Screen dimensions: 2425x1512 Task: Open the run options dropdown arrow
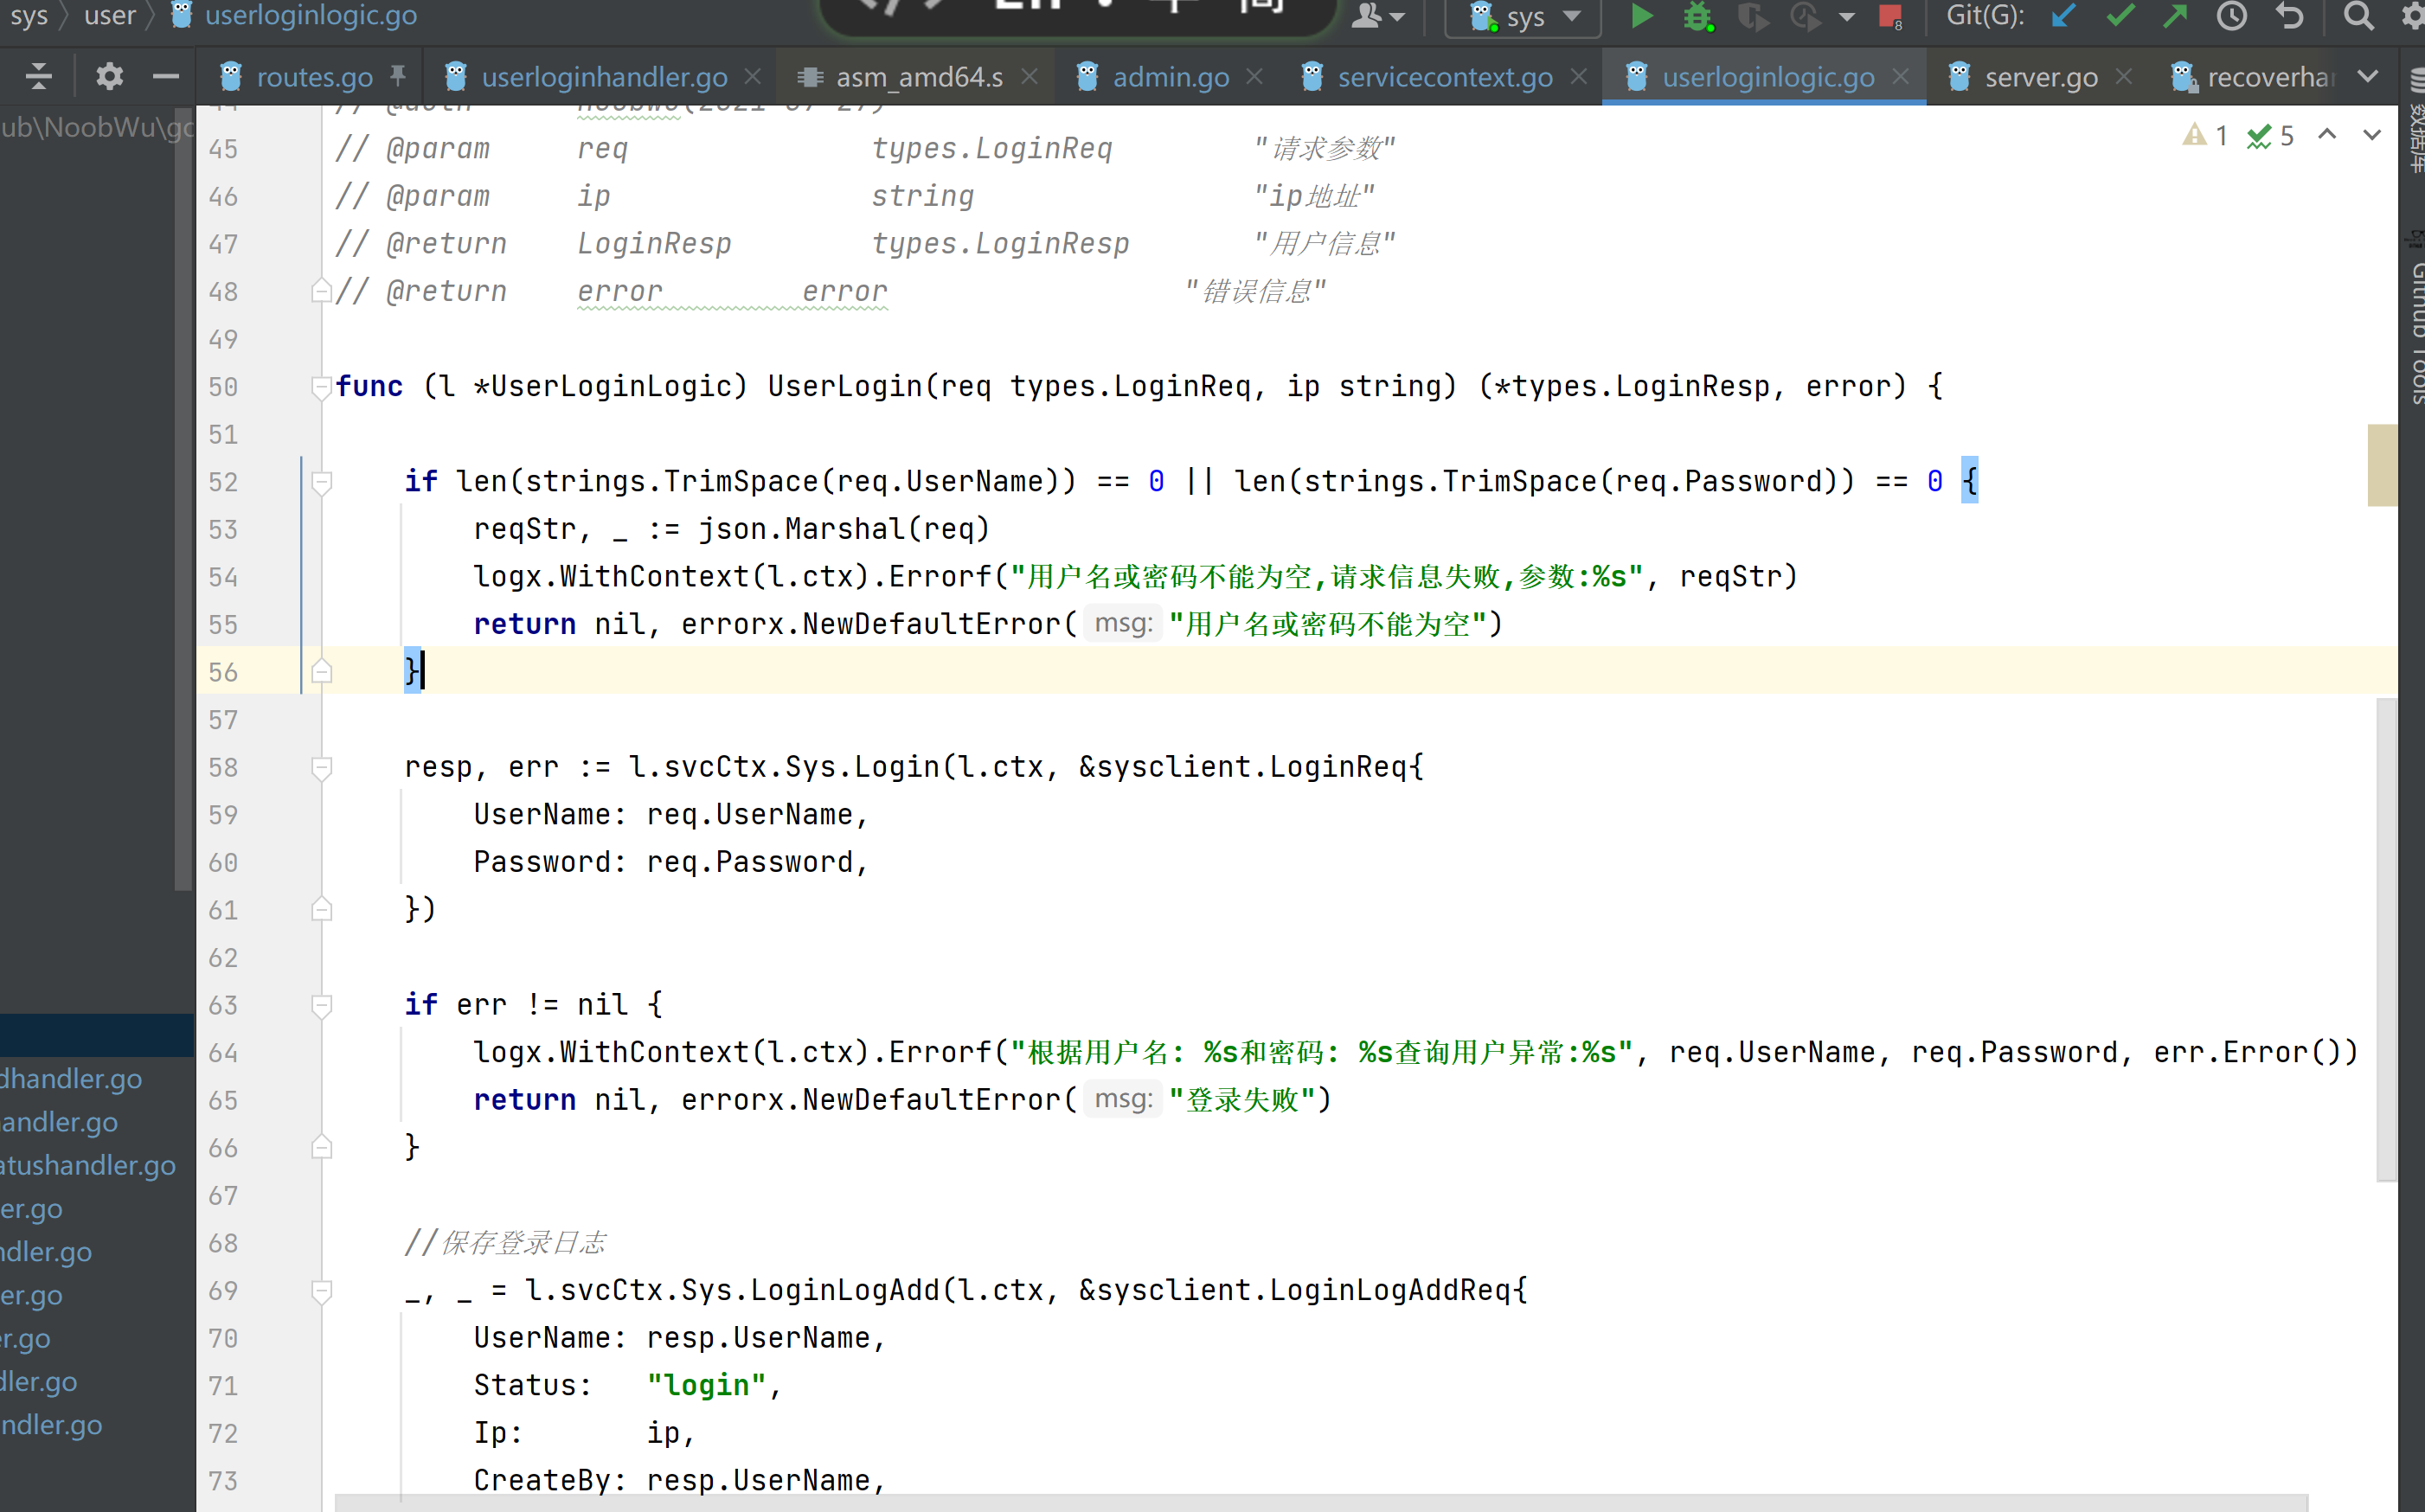[1847, 17]
